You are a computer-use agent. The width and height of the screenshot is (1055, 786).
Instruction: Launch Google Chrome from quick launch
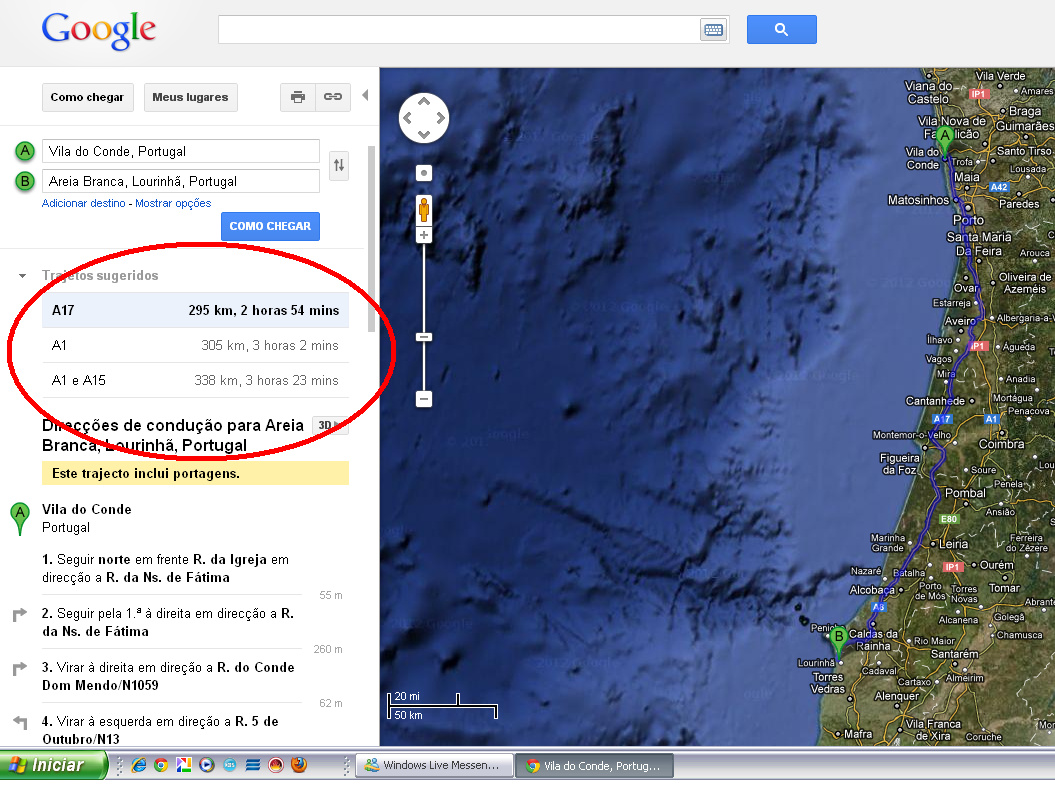pyautogui.click(x=161, y=765)
